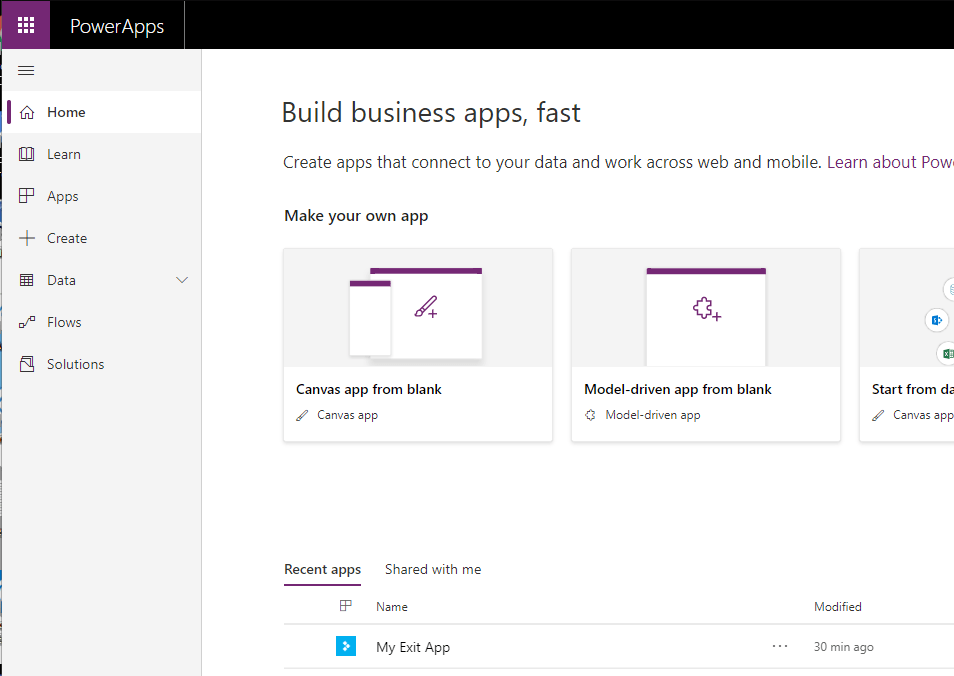The height and width of the screenshot is (676, 954).
Task: Click the Data table icon
Action: point(27,280)
